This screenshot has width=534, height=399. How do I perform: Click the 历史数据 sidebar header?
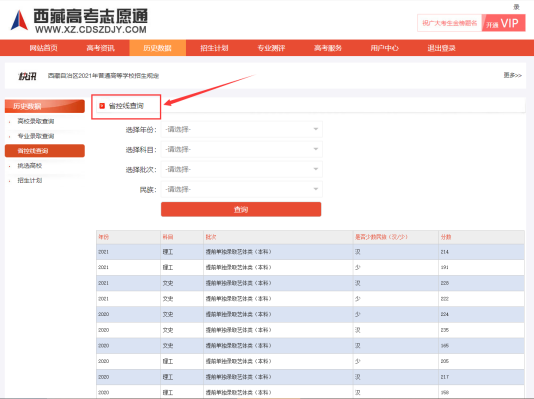click(x=45, y=106)
